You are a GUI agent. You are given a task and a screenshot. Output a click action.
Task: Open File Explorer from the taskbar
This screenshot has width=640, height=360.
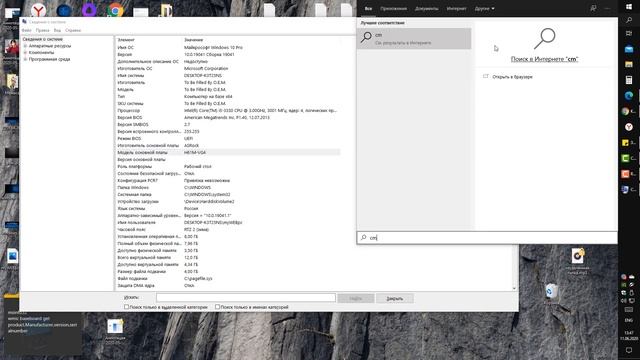click(x=629, y=64)
